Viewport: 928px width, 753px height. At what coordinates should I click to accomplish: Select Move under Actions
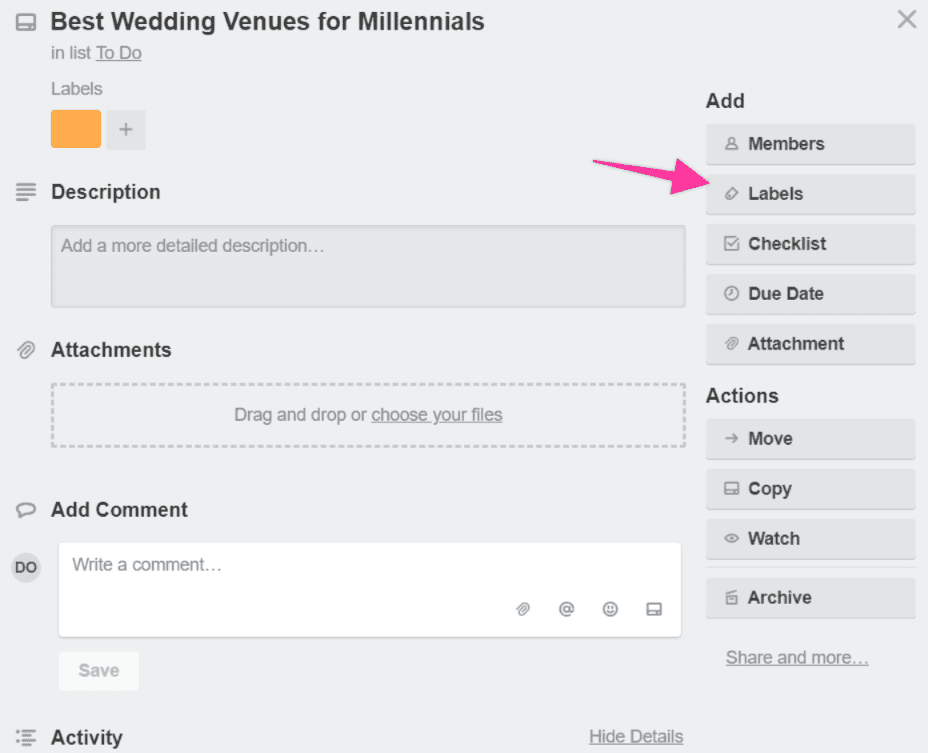810,439
